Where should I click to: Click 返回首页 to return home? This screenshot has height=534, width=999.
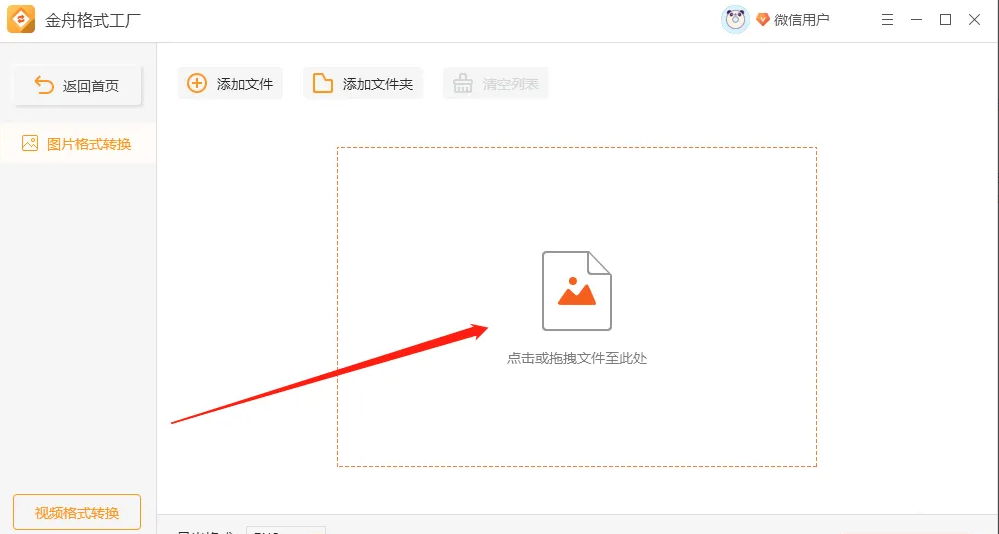click(x=77, y=85)
